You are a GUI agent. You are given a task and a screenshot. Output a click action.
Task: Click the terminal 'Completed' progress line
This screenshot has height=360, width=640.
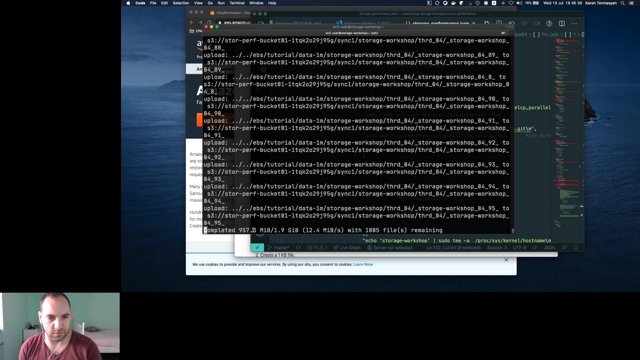(x=323, y=230)
